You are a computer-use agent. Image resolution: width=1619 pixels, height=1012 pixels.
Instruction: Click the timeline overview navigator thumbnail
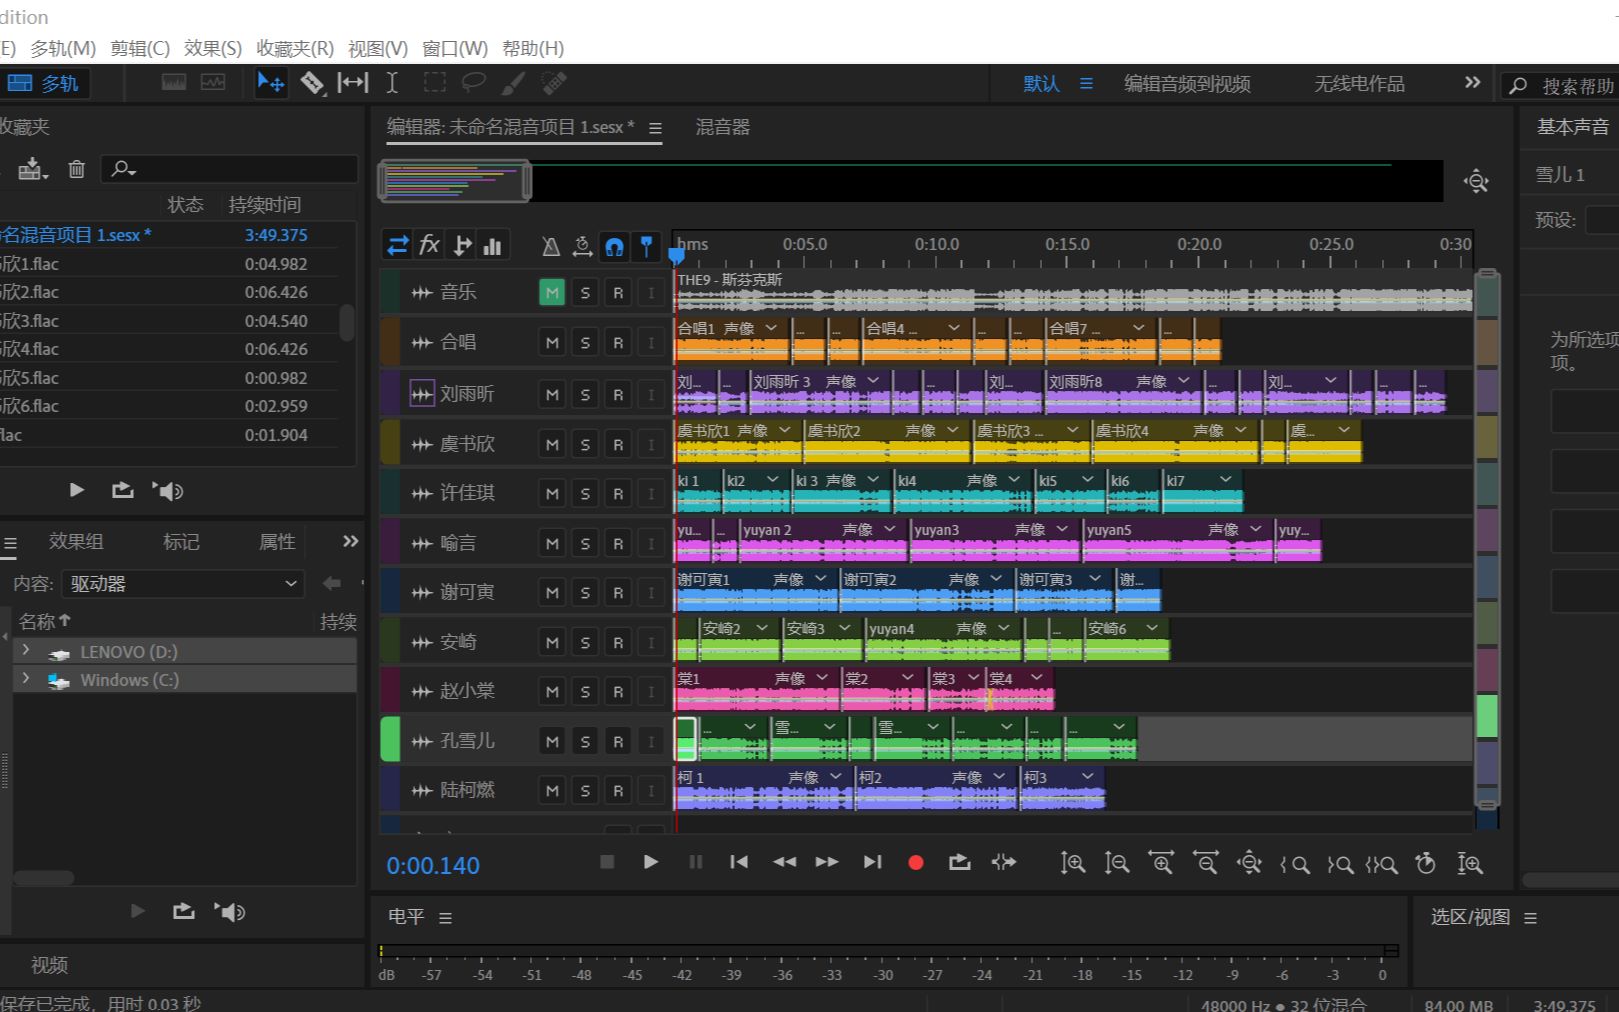point(454,182)
